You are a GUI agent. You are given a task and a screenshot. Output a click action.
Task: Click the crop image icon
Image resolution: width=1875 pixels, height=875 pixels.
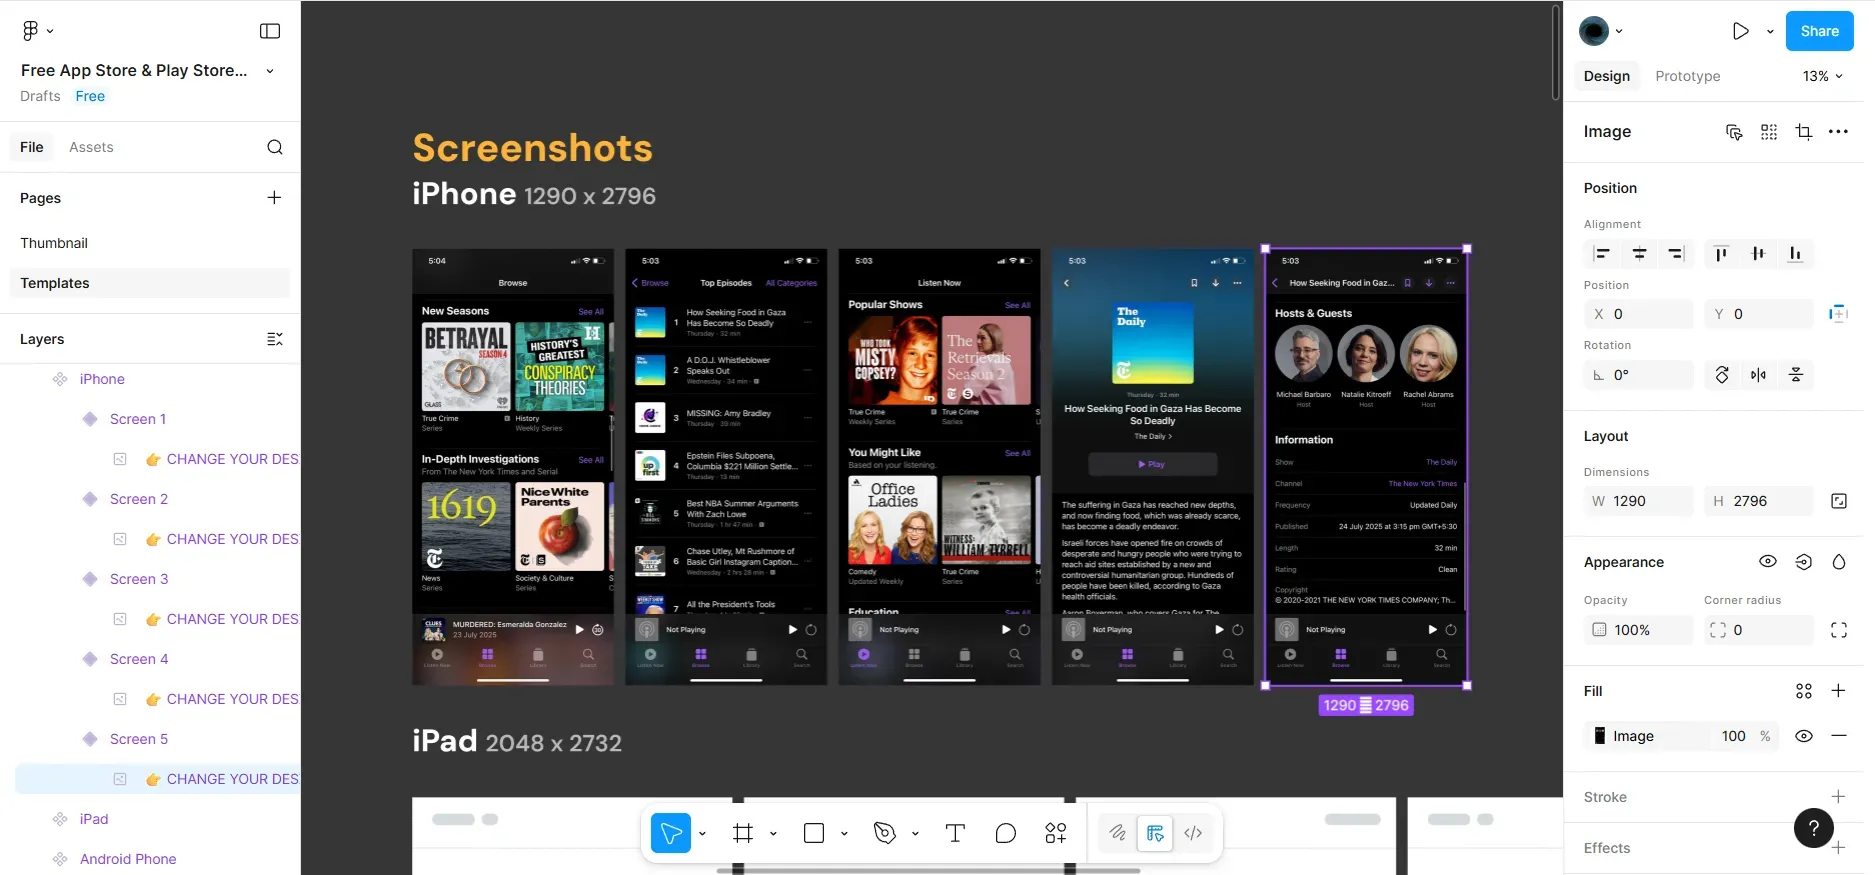1804,132
